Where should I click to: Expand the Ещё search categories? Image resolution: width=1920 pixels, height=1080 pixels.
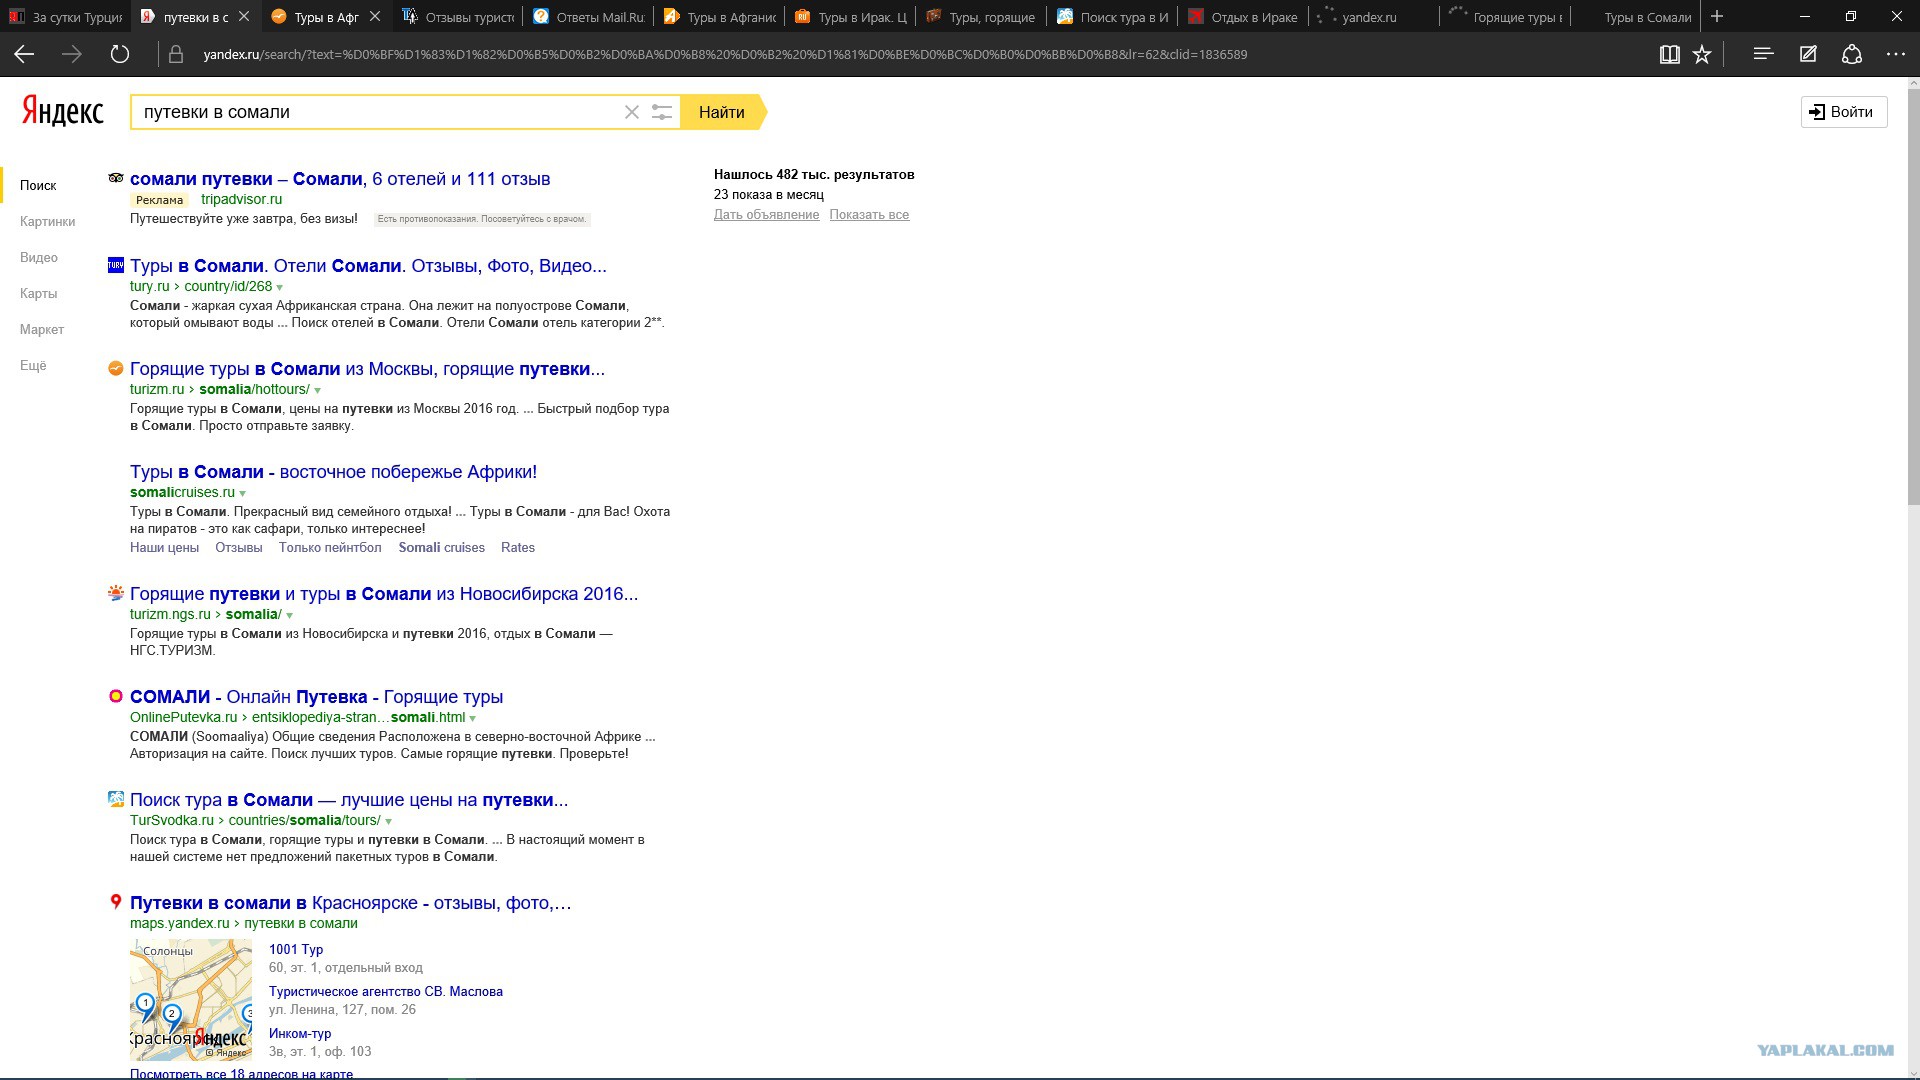click(x=33, y=365)
